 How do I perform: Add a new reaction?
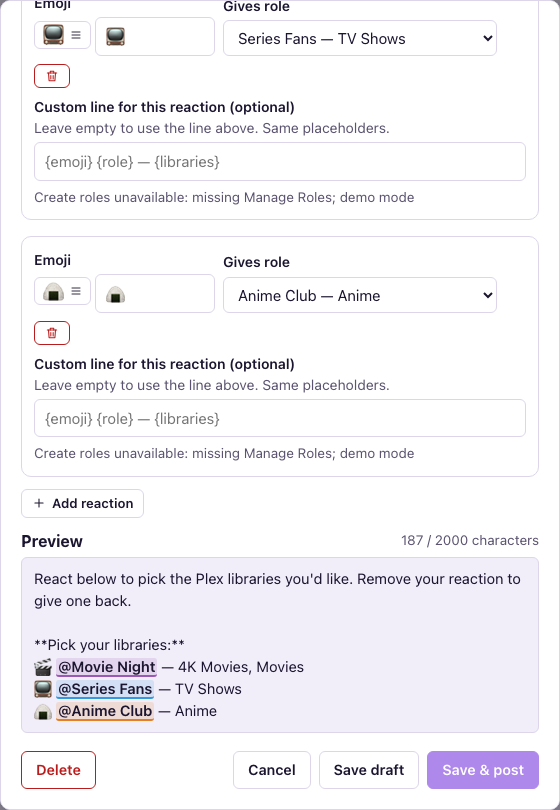(83, 504)
